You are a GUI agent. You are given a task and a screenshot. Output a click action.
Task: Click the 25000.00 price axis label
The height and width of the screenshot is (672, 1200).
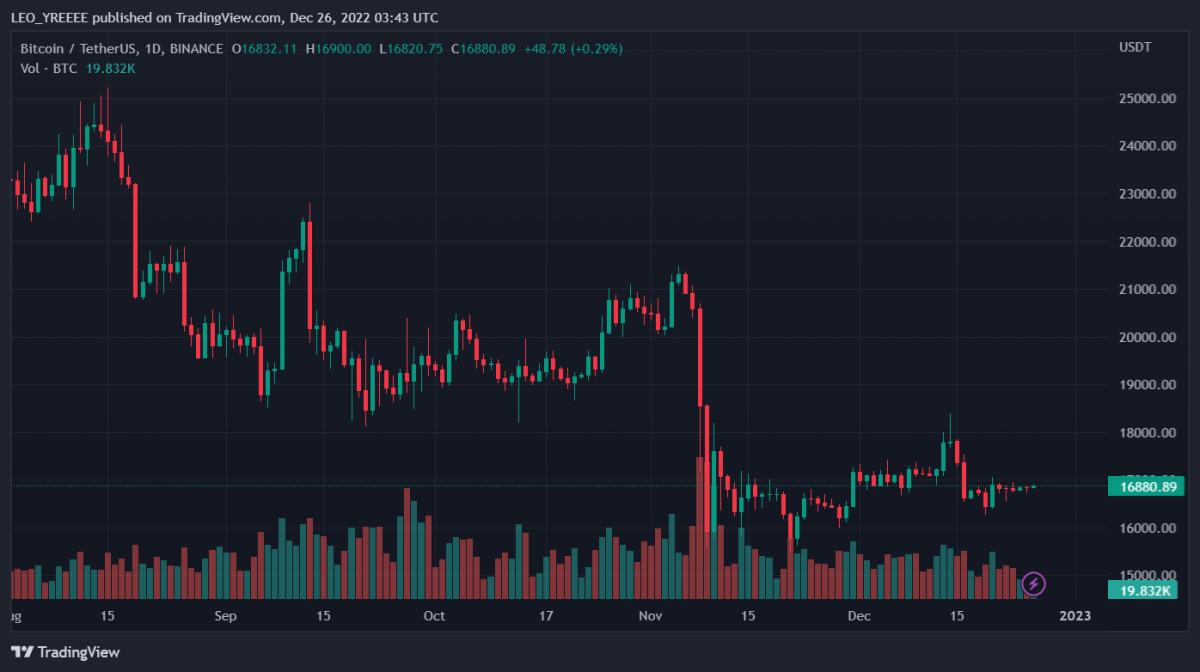point(1145,98)
